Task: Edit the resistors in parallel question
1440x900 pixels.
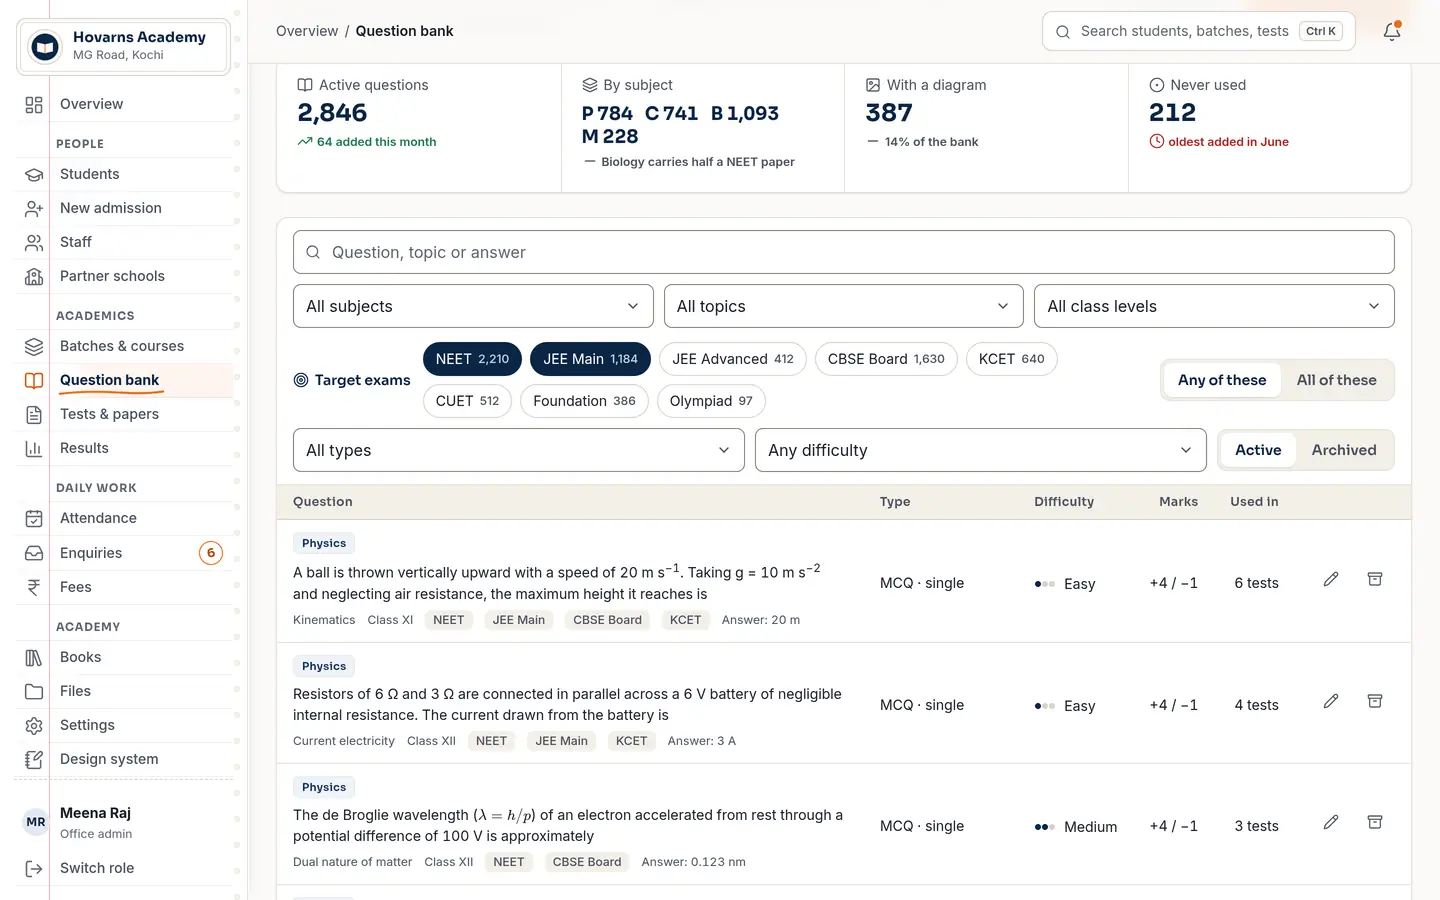Action: [x=1331, y=701]
